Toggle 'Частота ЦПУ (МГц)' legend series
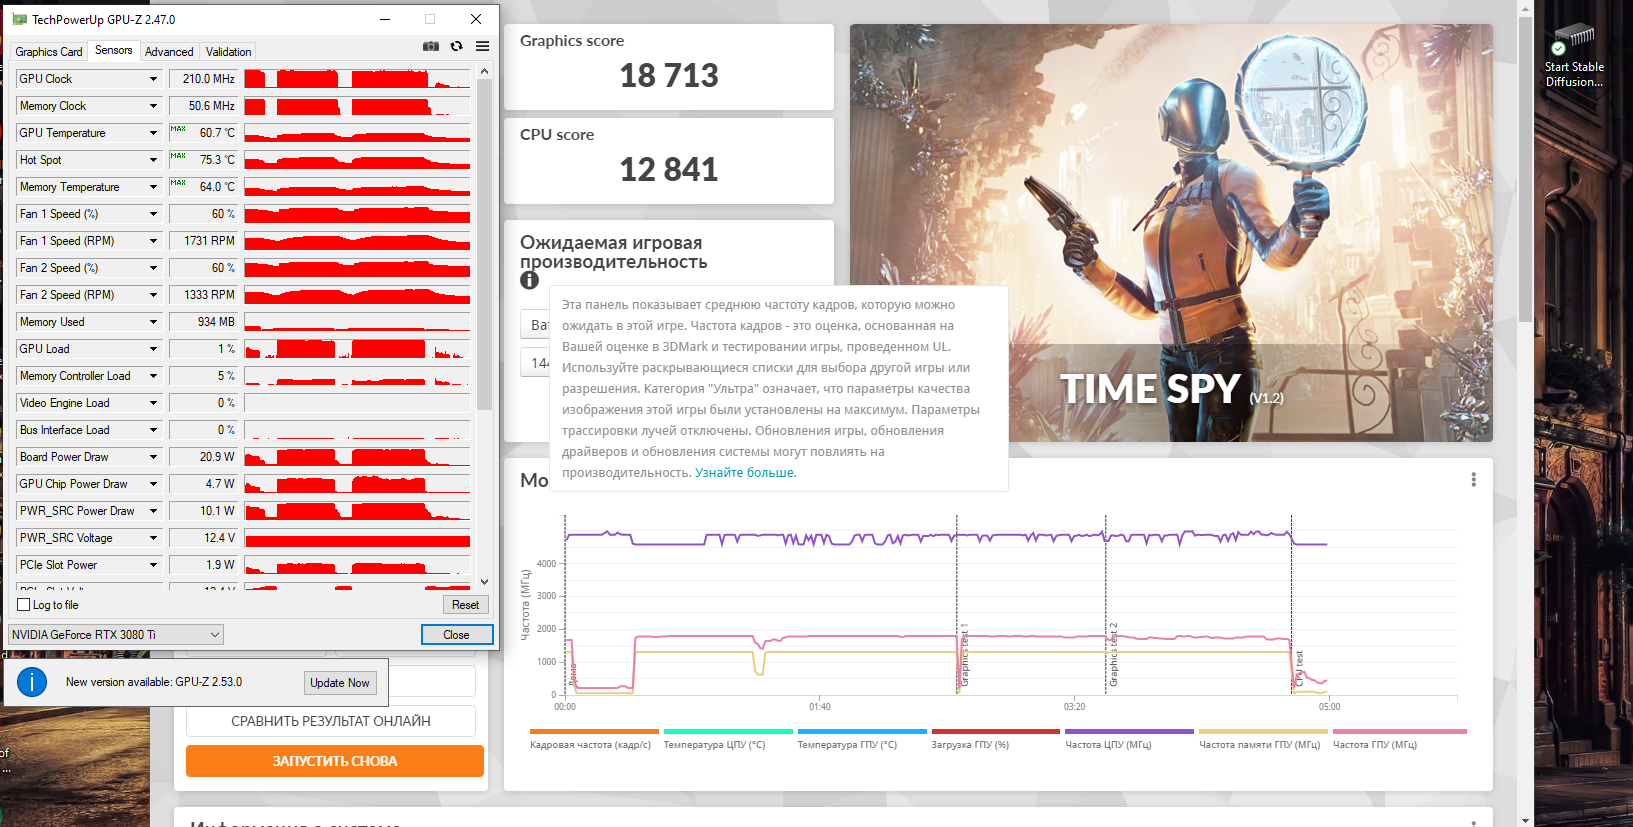The image size is (1633, 827). (x=1129, y=740)
